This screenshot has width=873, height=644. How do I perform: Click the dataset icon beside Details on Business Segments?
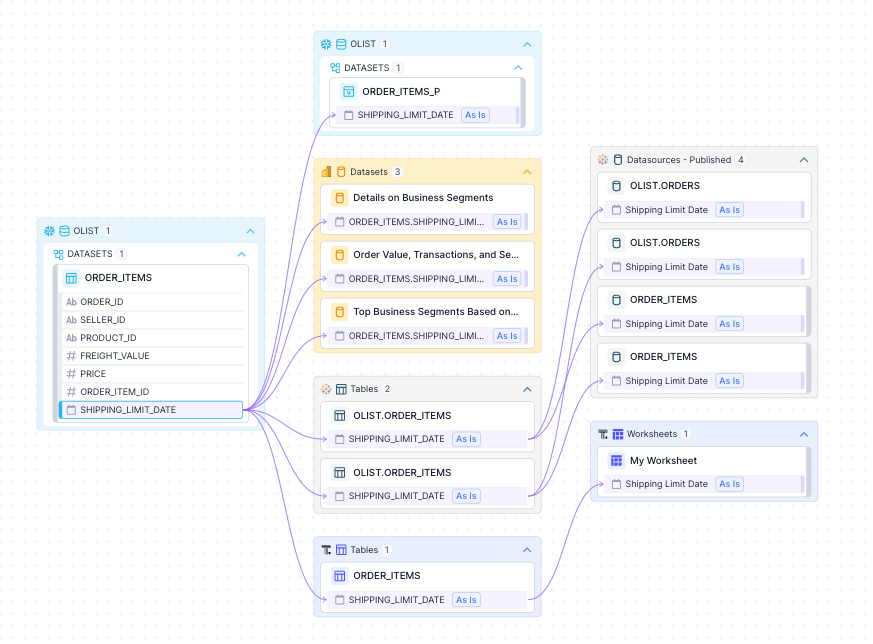point(339,198)
